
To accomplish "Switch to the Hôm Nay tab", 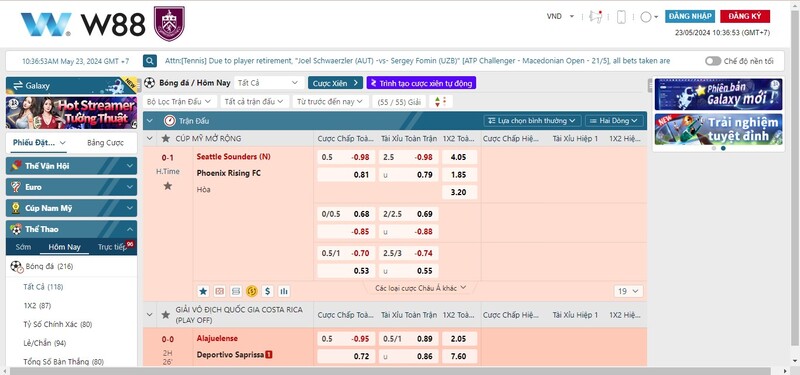I will tap(64, 247).
